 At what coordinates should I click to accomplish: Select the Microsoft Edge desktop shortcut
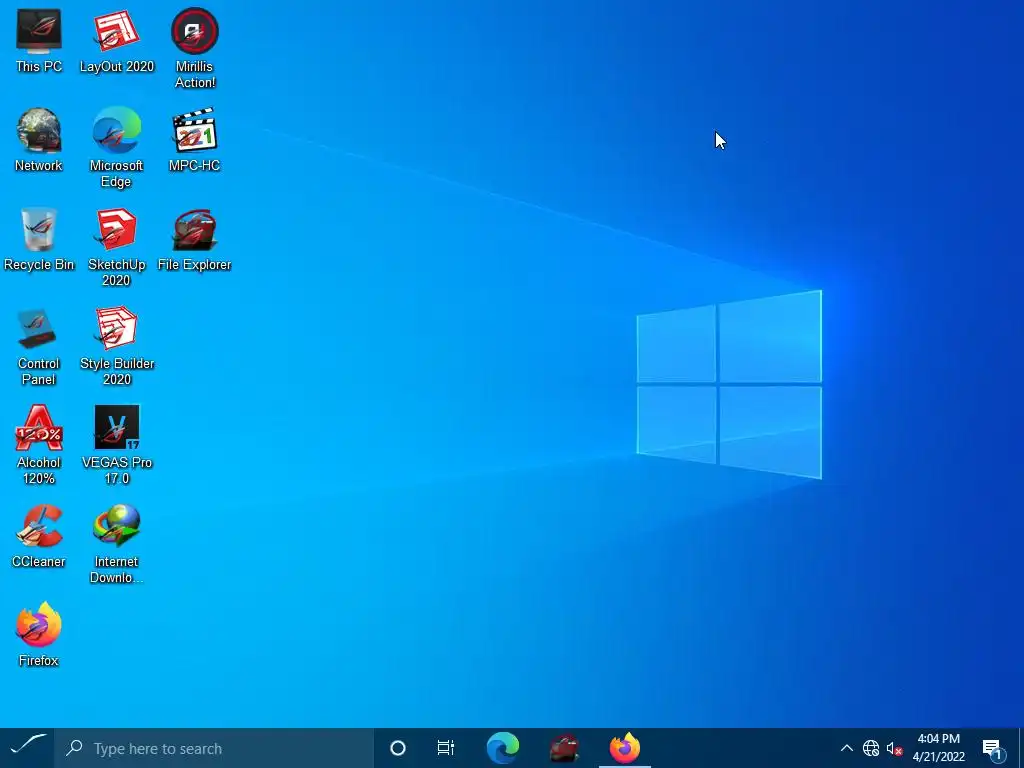[x=116, y=148]
